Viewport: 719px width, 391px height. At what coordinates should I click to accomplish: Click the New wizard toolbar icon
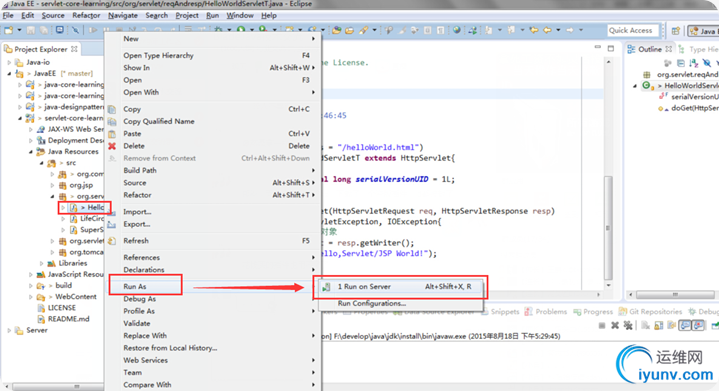pos(9,30)
